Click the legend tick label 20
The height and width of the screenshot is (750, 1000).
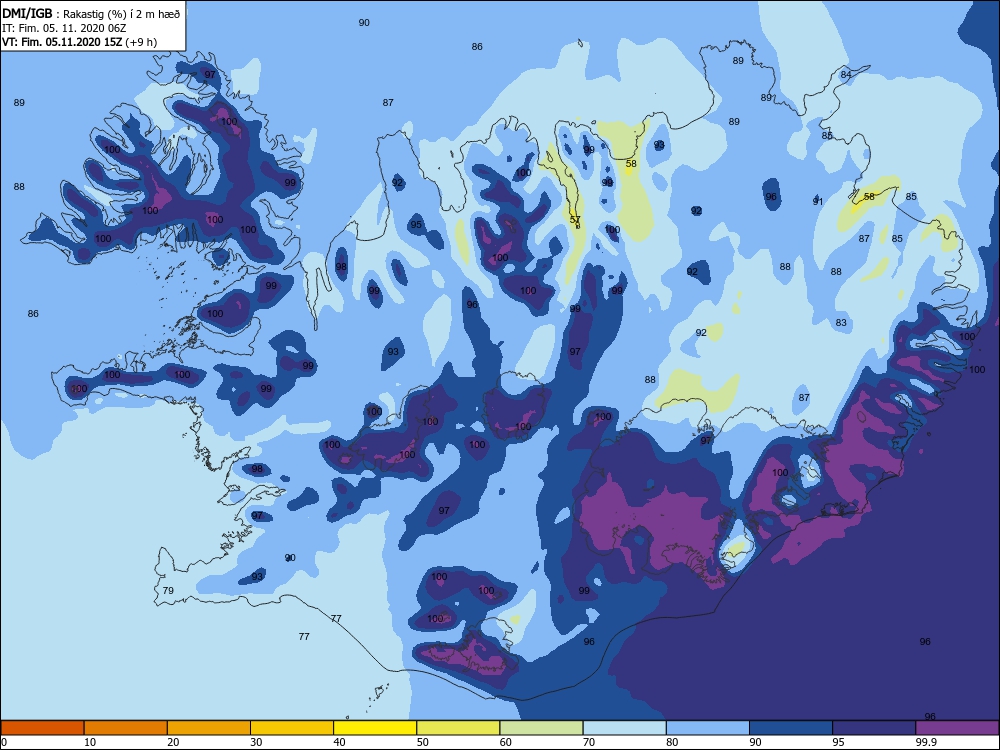click(x=173, y=742)
